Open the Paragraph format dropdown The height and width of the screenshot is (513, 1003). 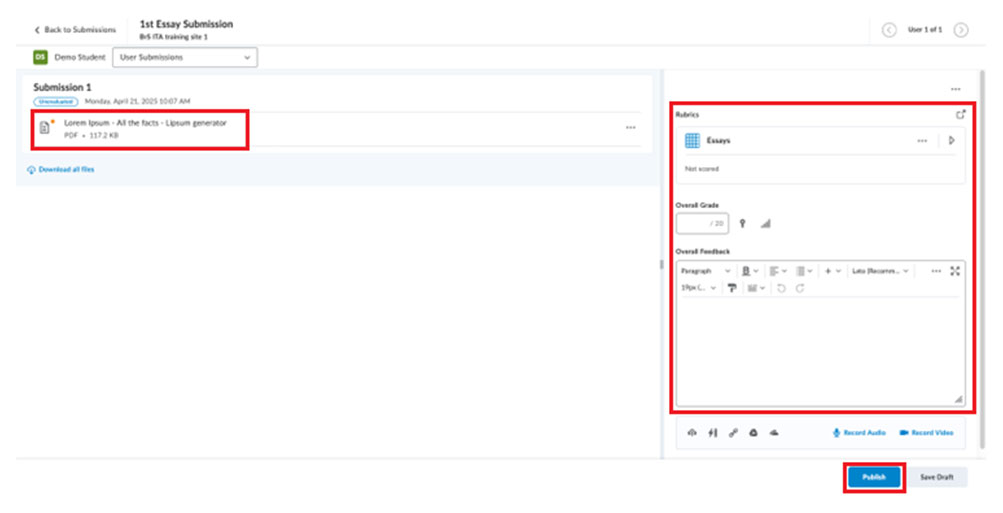click(705, 271)
